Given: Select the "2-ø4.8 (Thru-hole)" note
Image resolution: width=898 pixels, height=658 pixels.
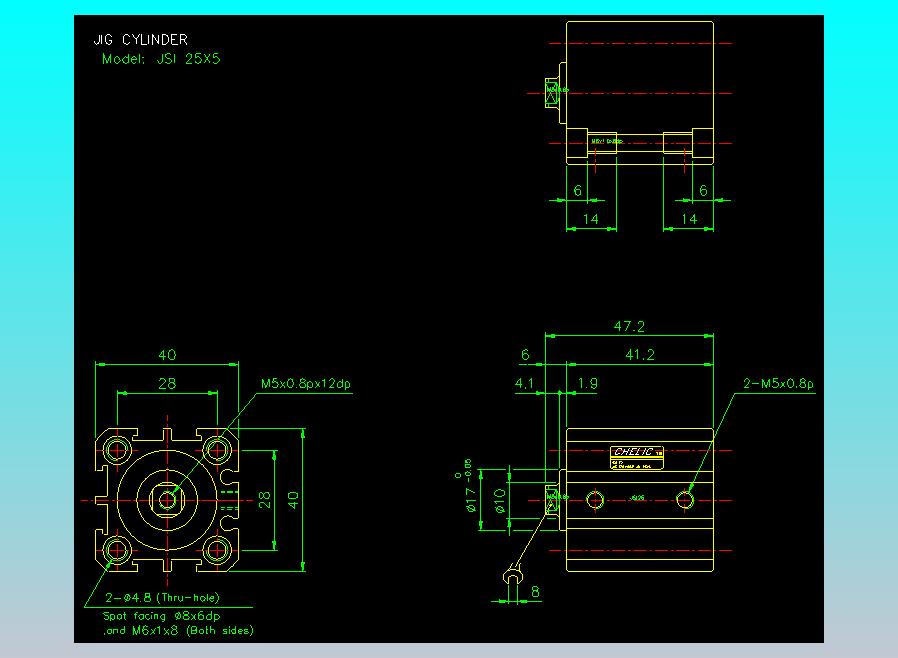Looking at the screenshot, I should pyautogui.click(x=162, y=597).
